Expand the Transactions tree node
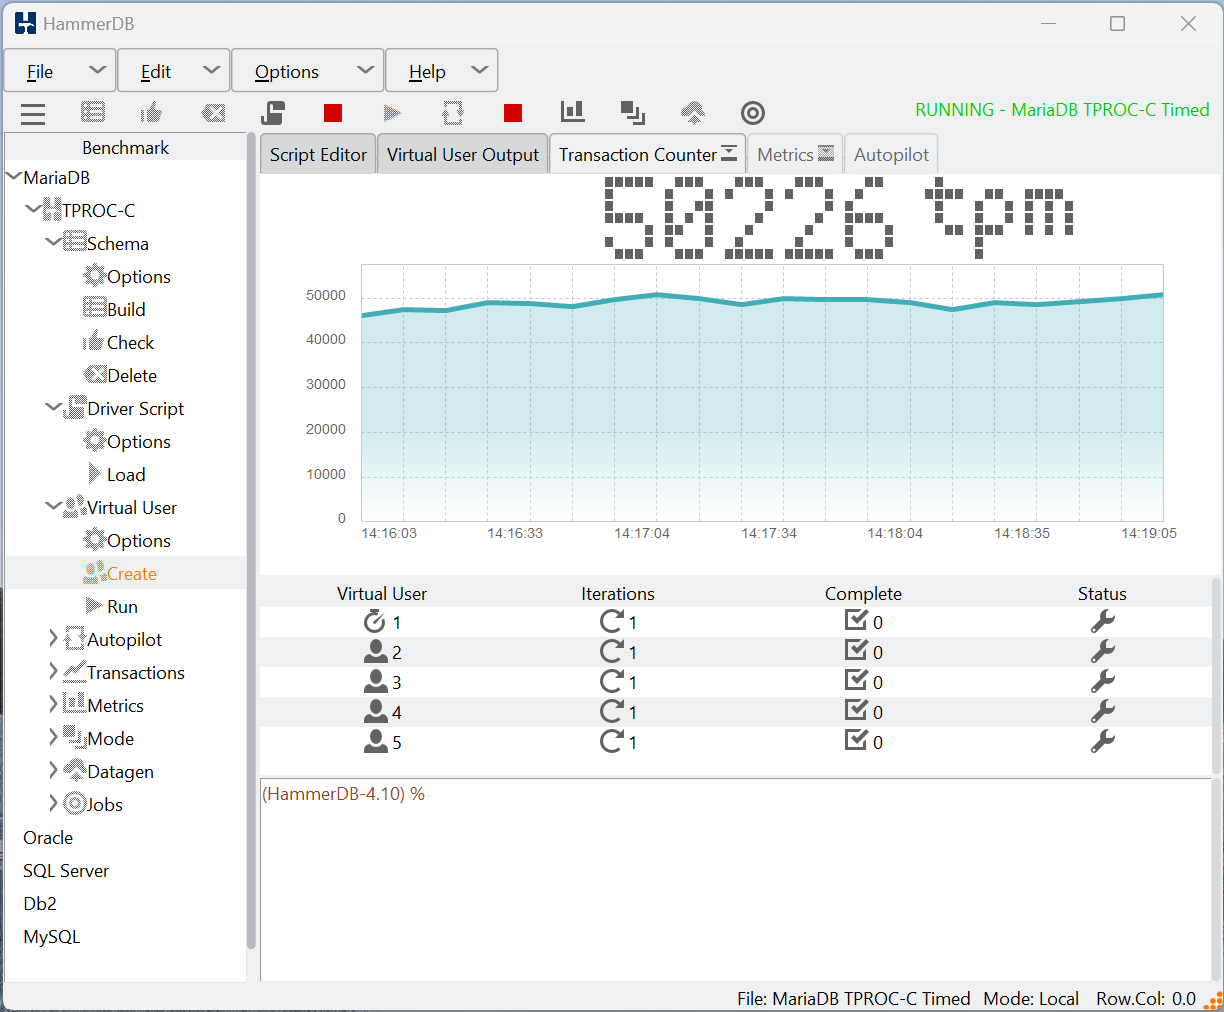Viewport: 1224px width, 1012px height. click(x=54, y=672)
